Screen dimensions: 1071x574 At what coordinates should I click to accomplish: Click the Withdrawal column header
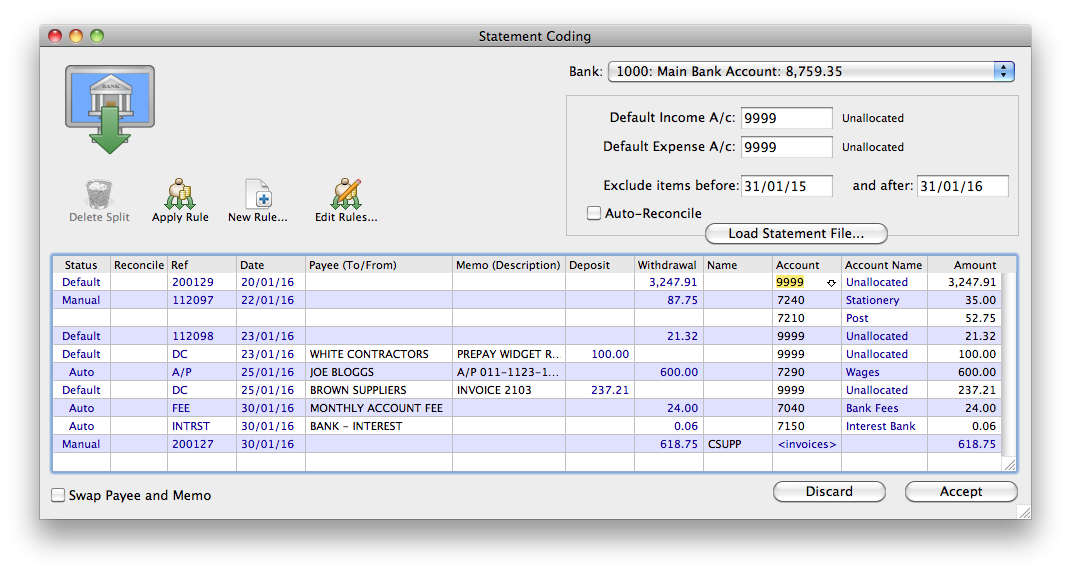tap(668, 265)
